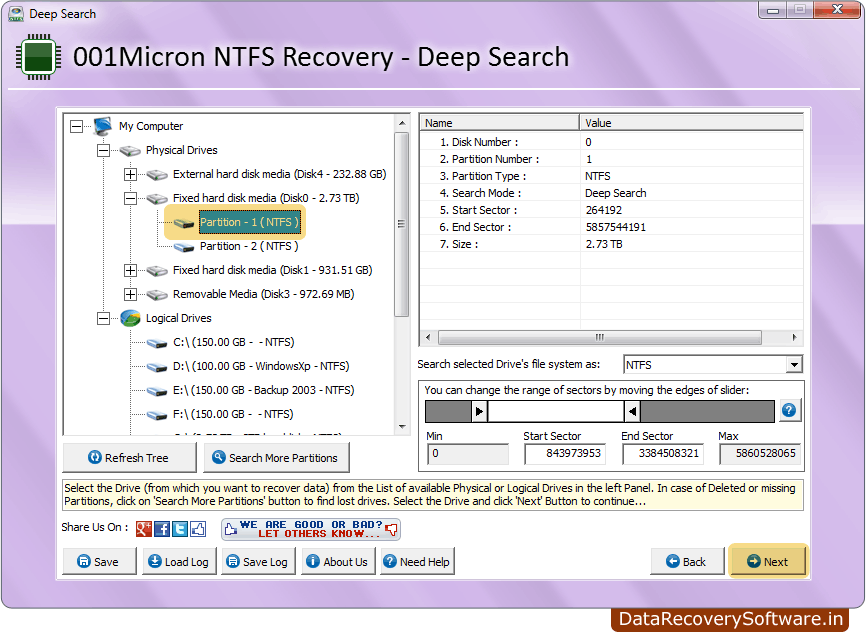This screenshot has width=866, height=632.
Task: Collapse Fixed hard disk media Disk0 node
Action: tap(130, 198)
